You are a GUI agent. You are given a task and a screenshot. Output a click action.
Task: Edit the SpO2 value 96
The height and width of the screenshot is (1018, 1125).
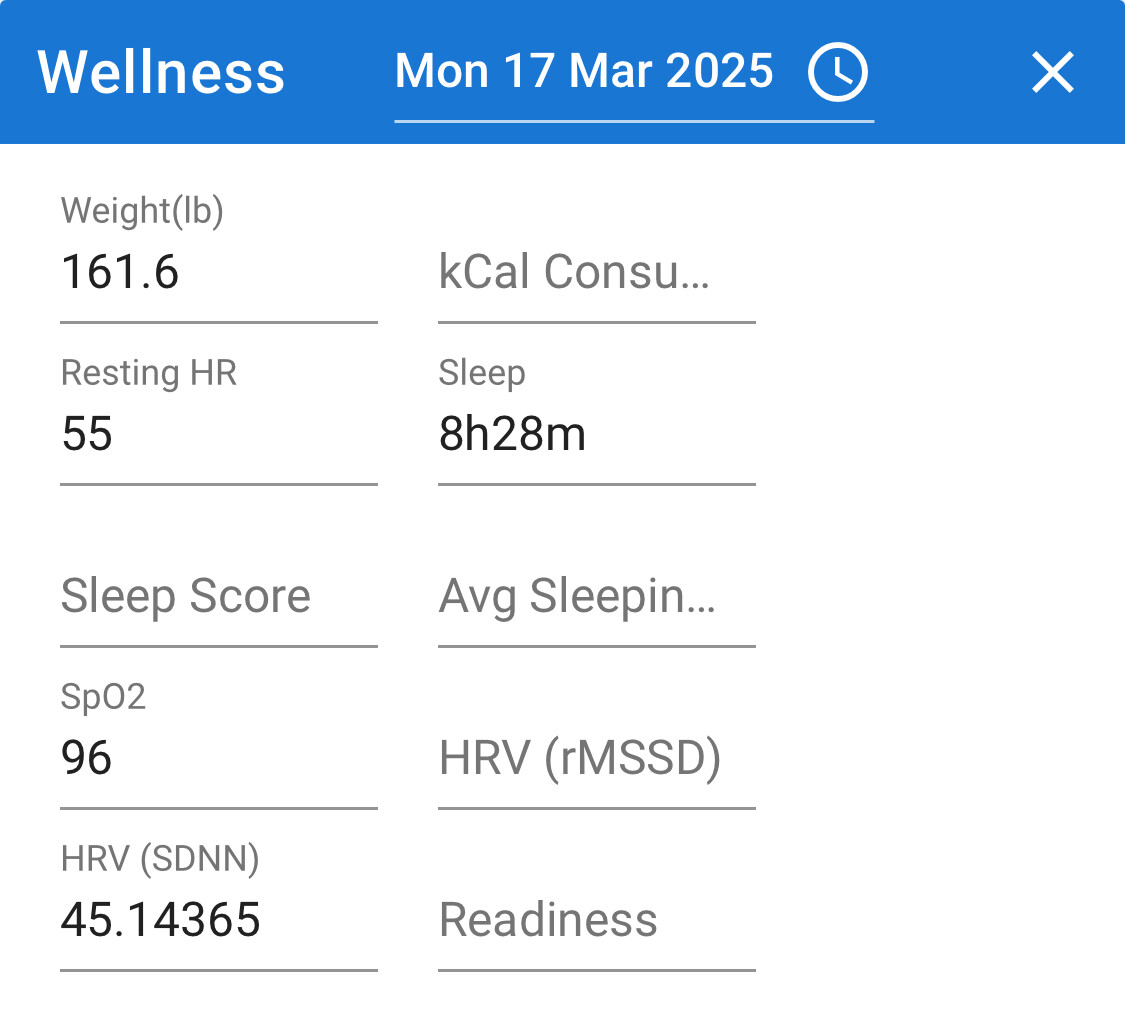coord(219,758)
